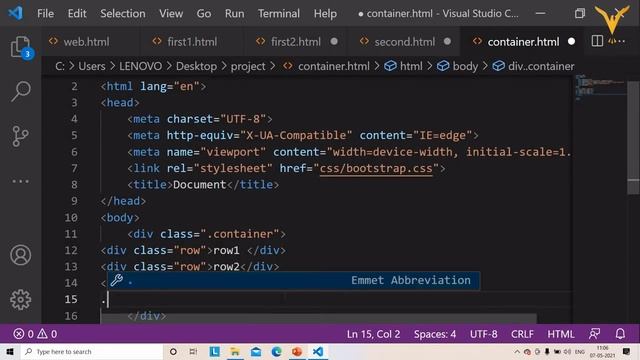Open Task View on the taskbar
This screenshot has width=640, height=360.
[193, 351]
